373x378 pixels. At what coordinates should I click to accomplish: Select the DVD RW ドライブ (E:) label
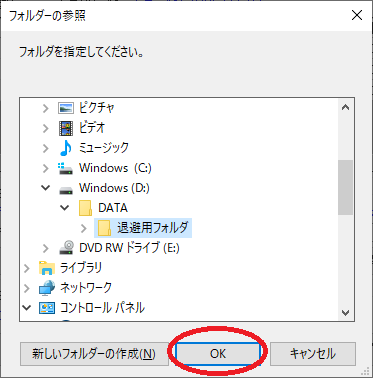129,248
